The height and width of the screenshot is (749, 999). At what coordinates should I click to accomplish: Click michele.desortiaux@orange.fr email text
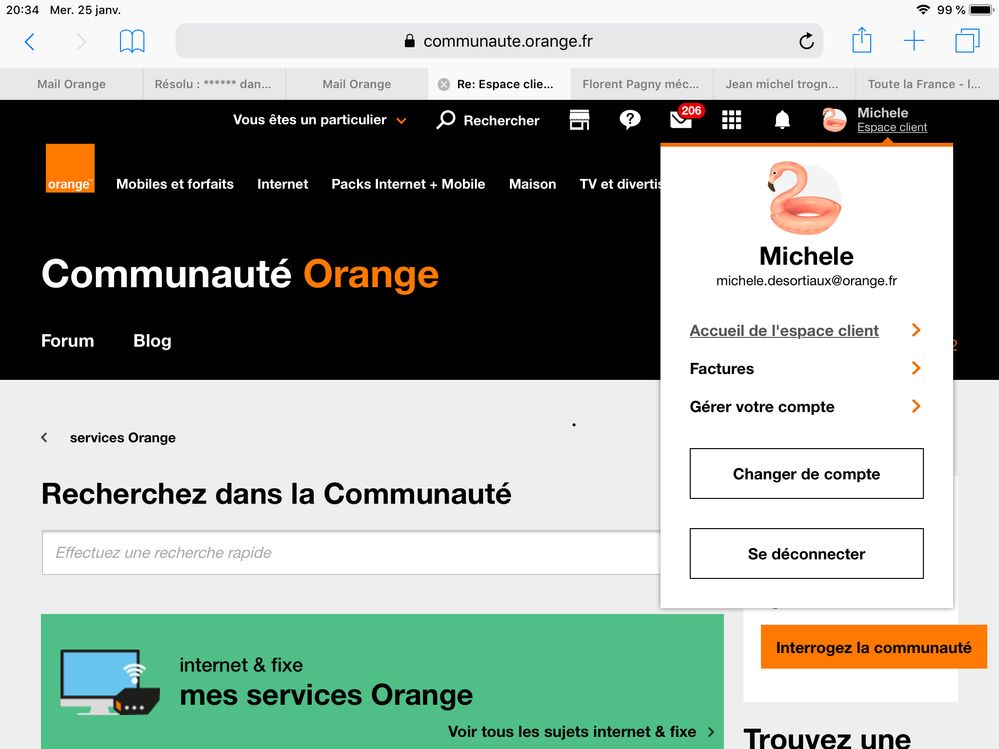806,281
